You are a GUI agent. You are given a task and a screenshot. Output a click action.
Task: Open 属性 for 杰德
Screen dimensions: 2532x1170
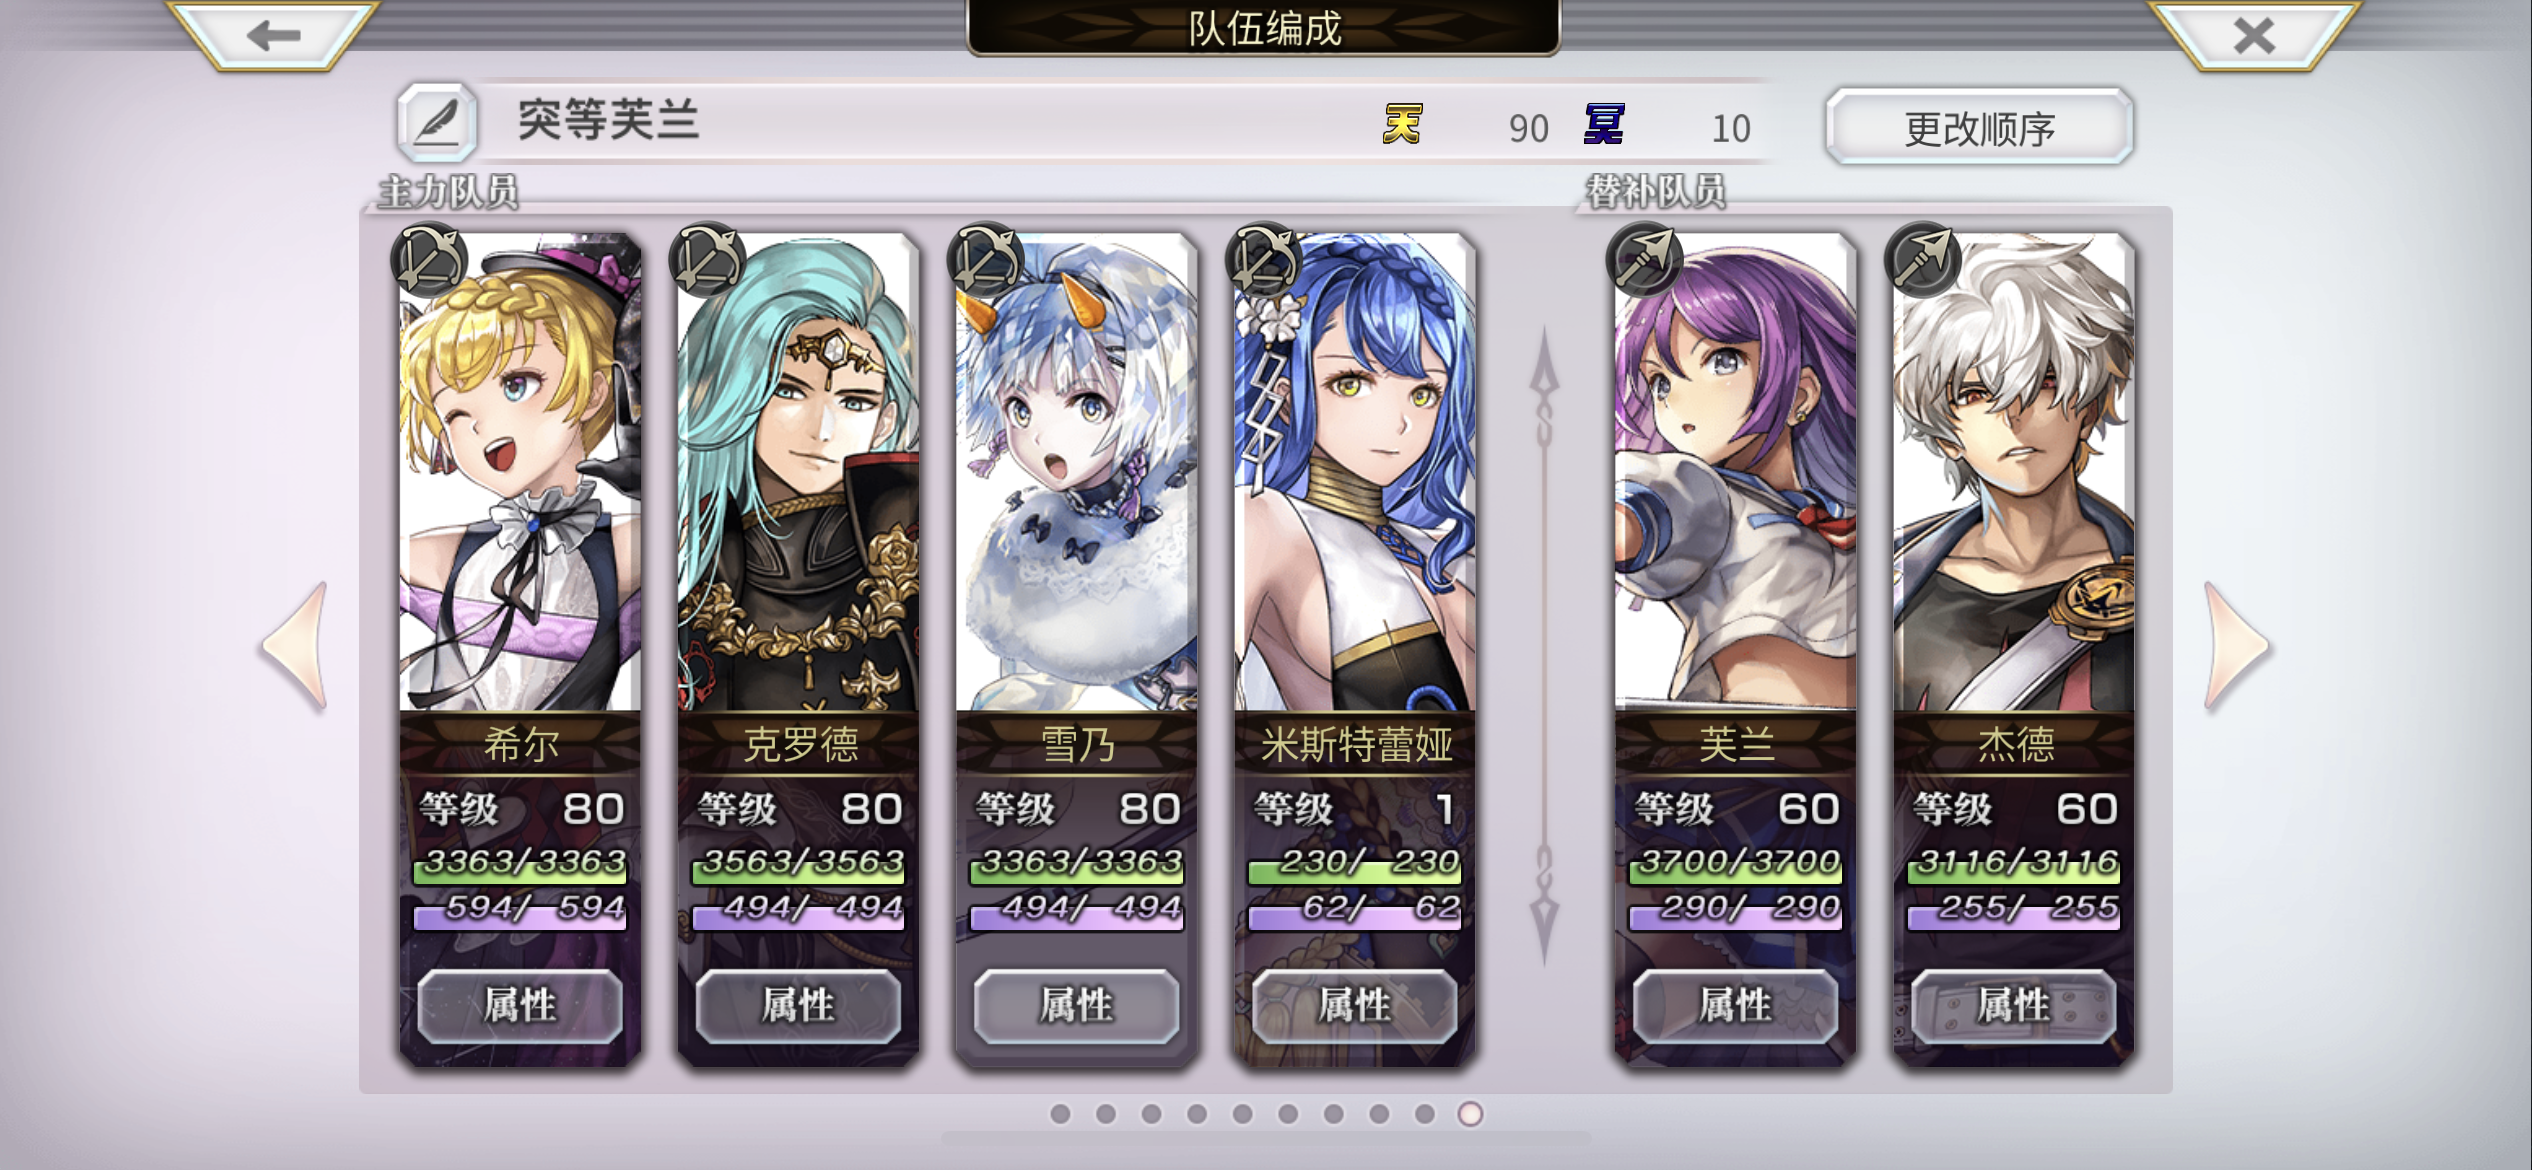[x=2014, y=1005]
